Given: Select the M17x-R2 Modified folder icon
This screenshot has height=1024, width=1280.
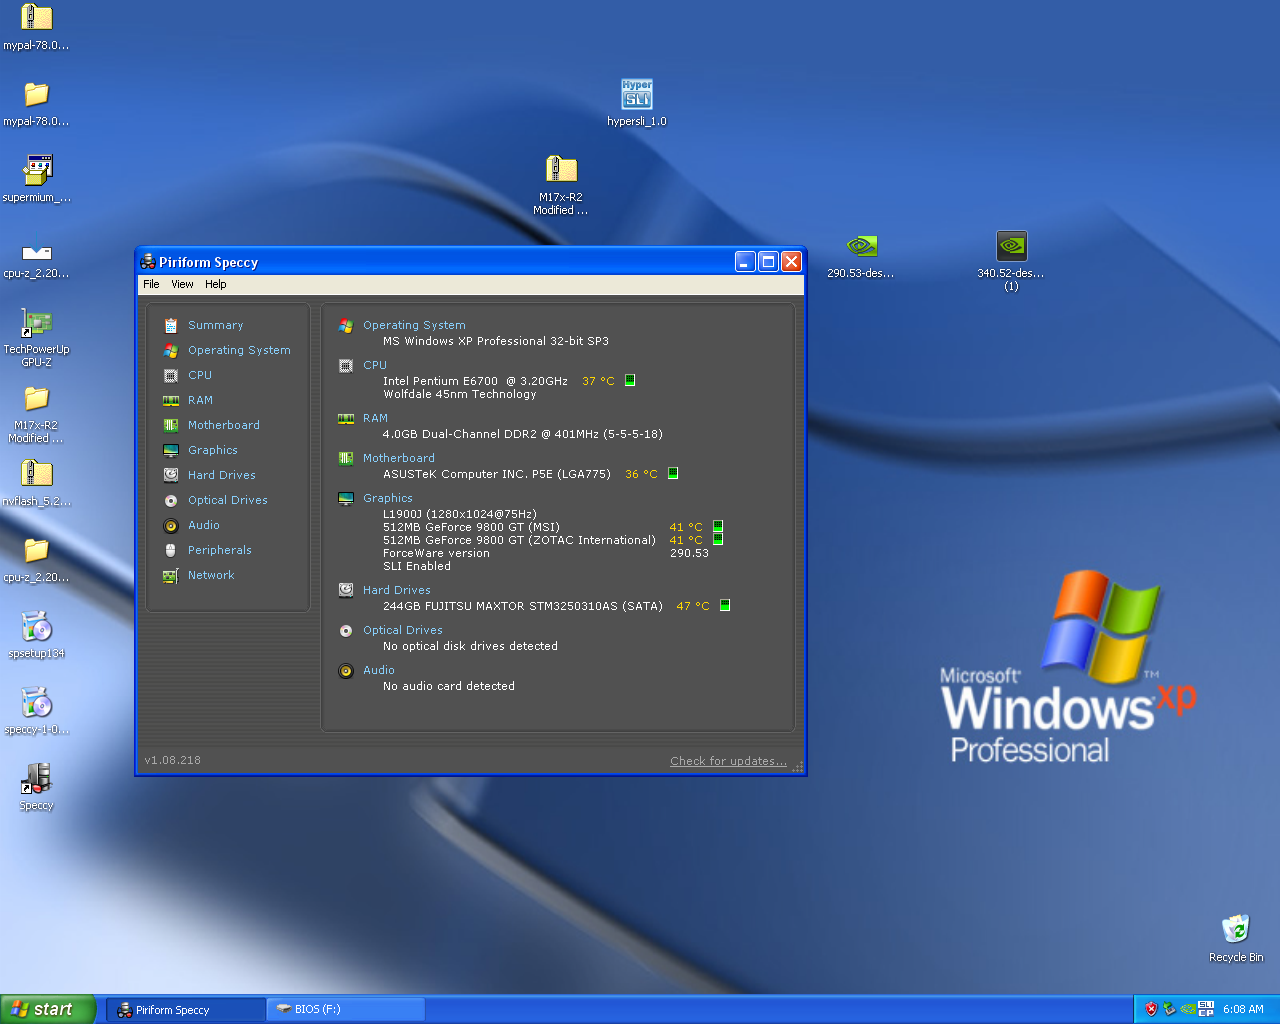Looking at the screenshot, I should [36, 413].
